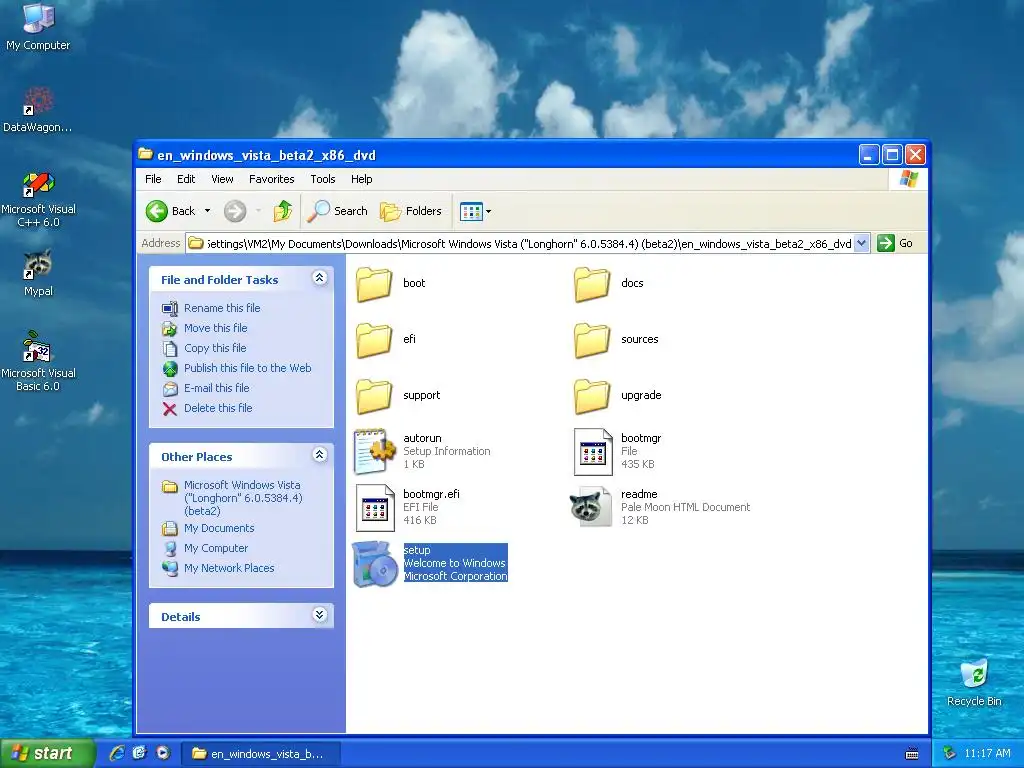Viewport: 1024px width, 768px height.
Task: Click Move this file link
Action: [x=216, y=328]
